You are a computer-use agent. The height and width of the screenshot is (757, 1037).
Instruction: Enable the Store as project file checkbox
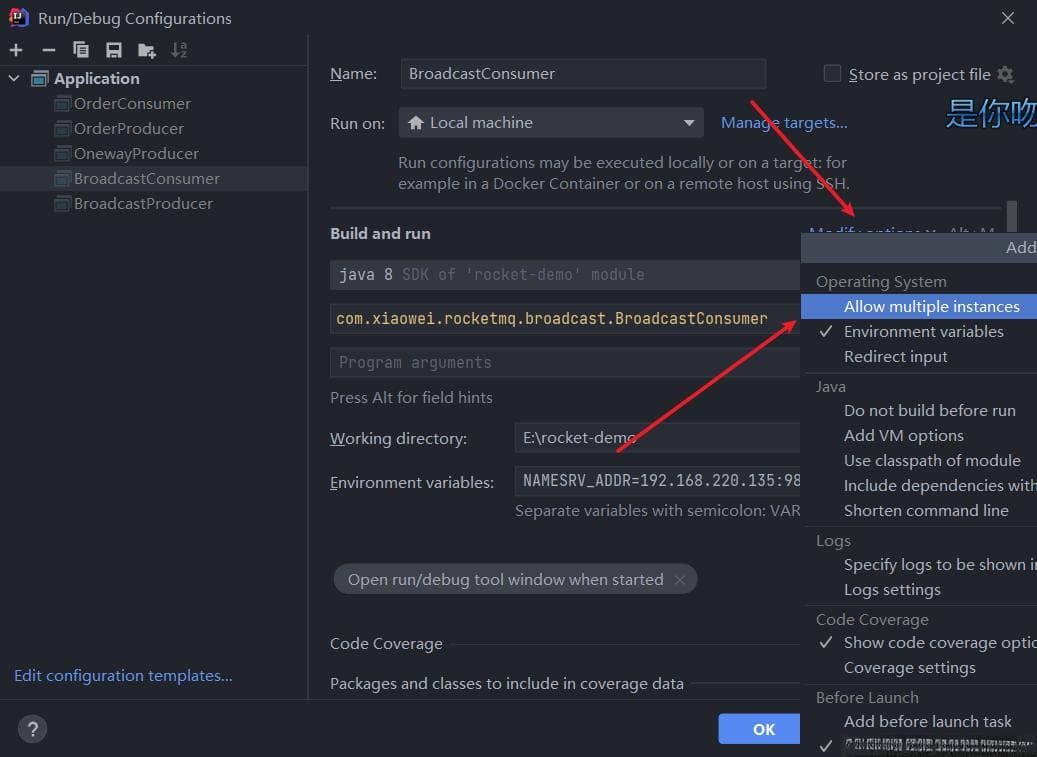click(x=832, y=73)
